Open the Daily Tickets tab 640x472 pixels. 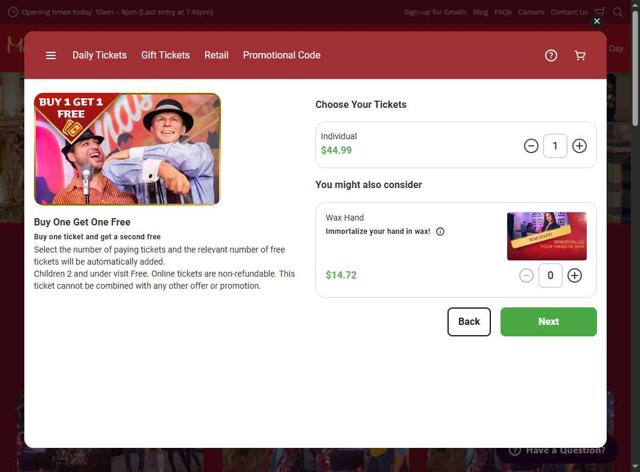pos(99,55)
